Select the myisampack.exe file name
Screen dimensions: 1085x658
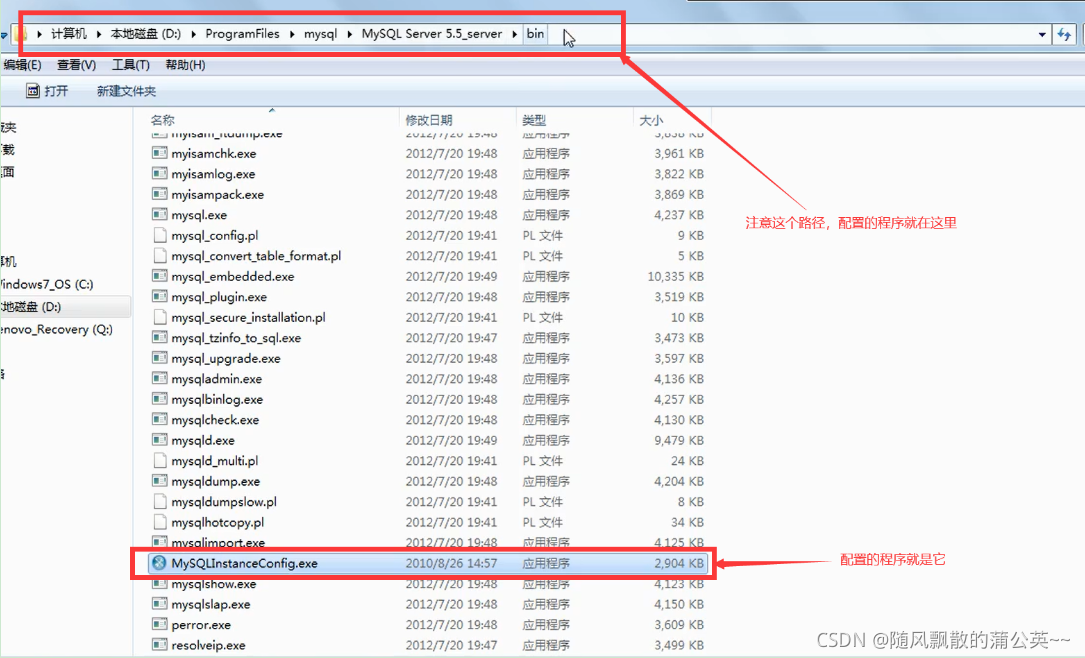pos(218,194)
